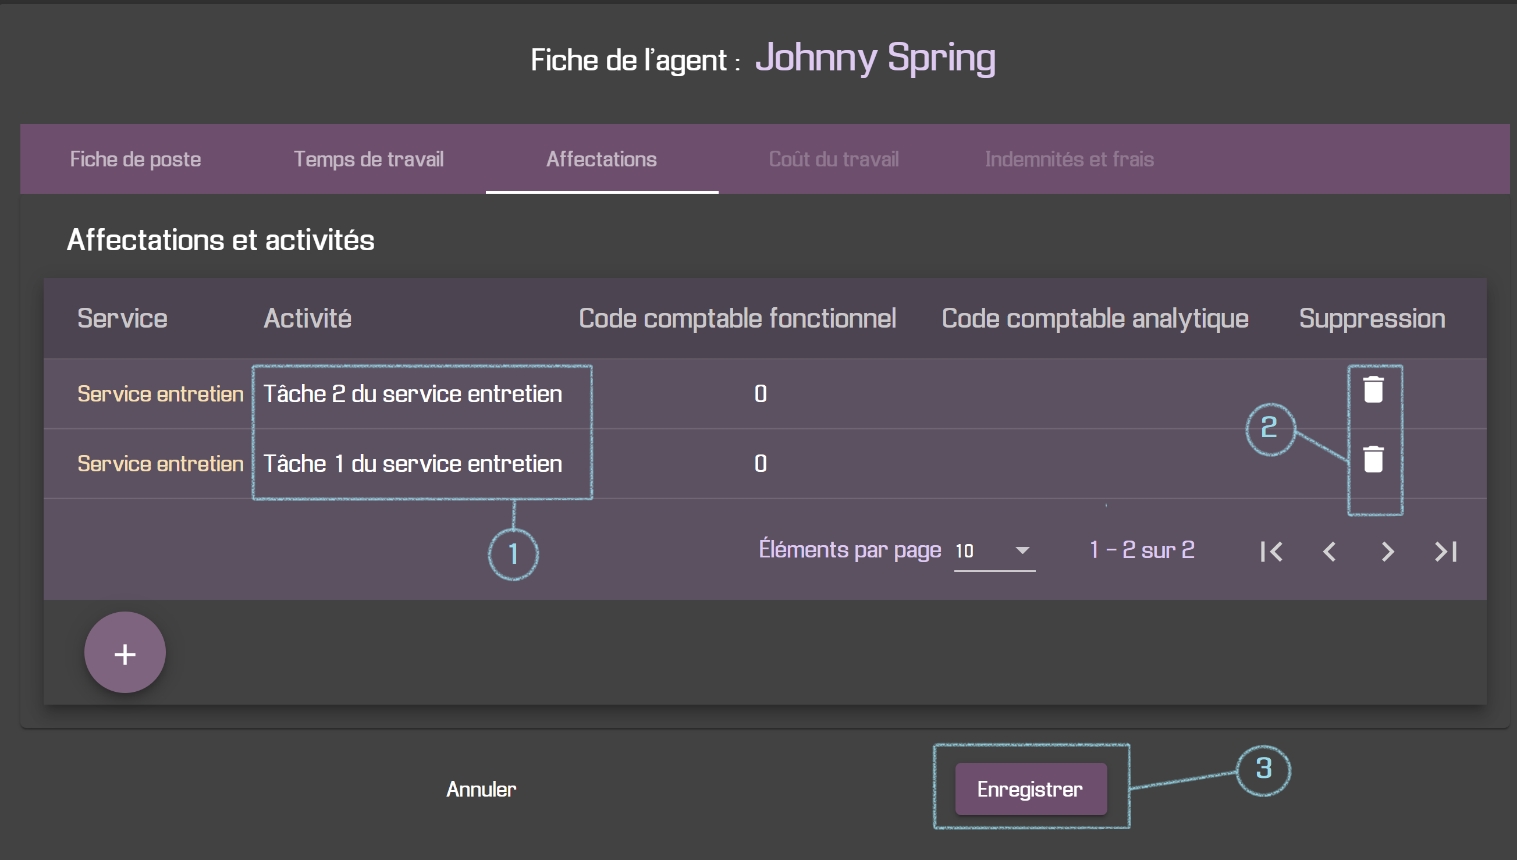Add a new affectation with plus button

click(x=125, y=653)
